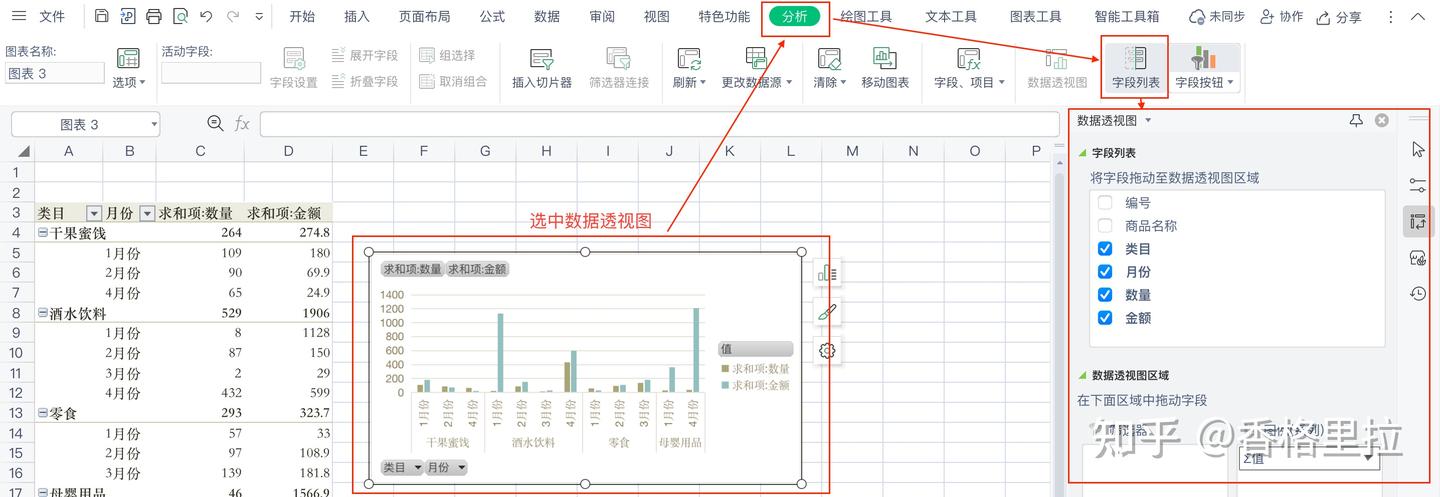Open the hamburger main menu
The height and width of the screenshot is (497, 1440).
pyautogui.click(x=19, y=17)
